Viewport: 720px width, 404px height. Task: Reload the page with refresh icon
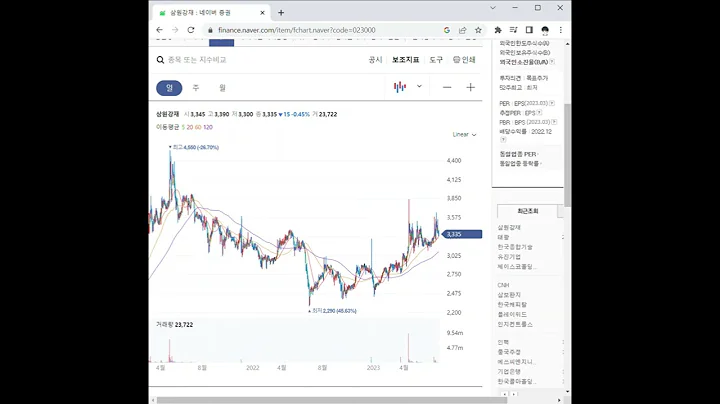(191, 30)
